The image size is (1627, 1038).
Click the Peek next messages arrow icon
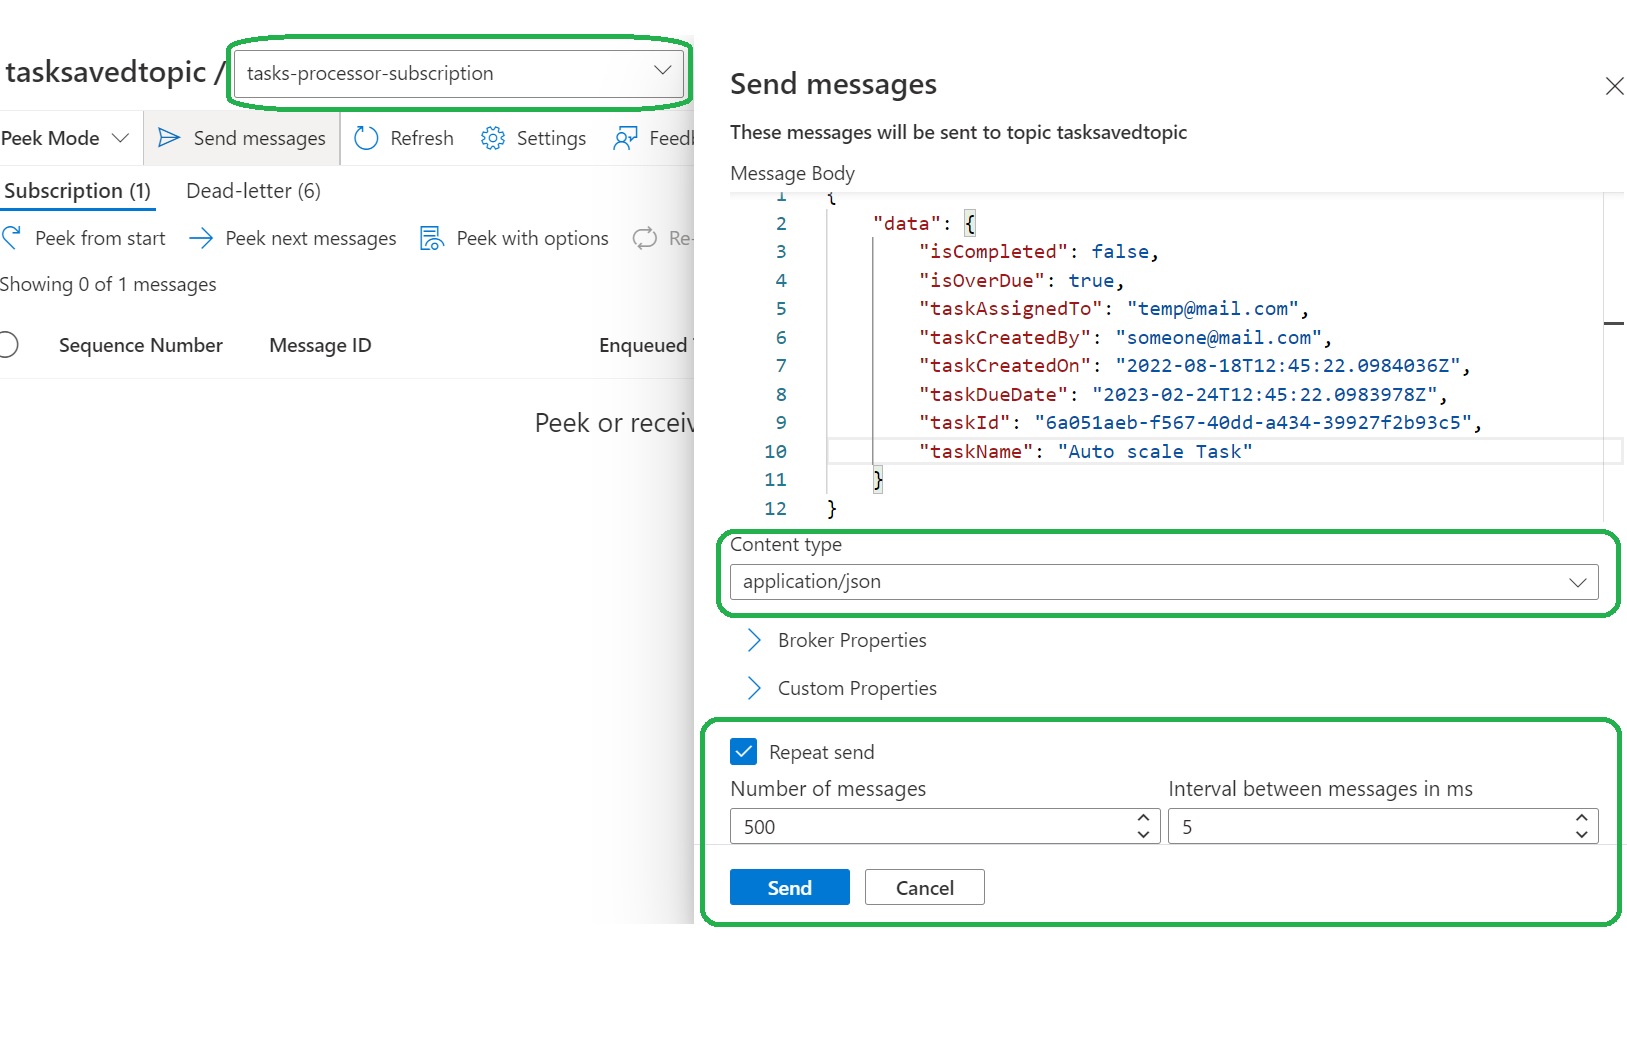[x=201, y=238]
